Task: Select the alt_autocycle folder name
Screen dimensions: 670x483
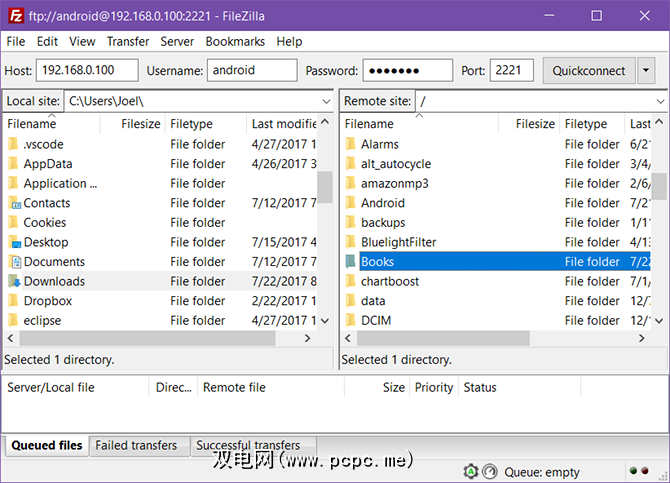Action: click(x=396, y=164)
